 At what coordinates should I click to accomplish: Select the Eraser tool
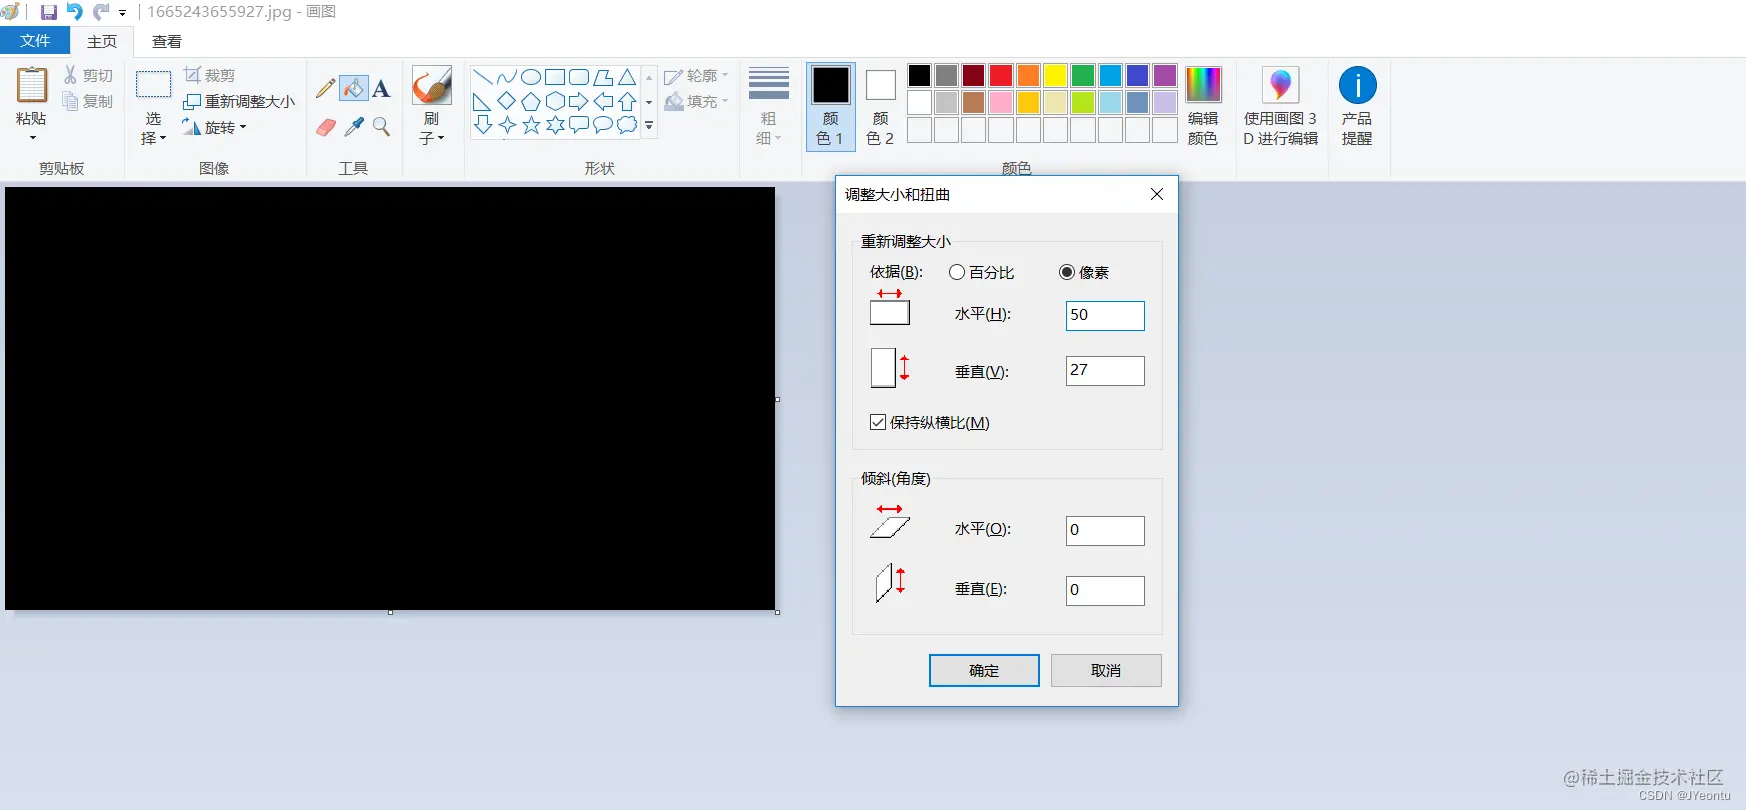pyautogui.click(x=325, y=127)
